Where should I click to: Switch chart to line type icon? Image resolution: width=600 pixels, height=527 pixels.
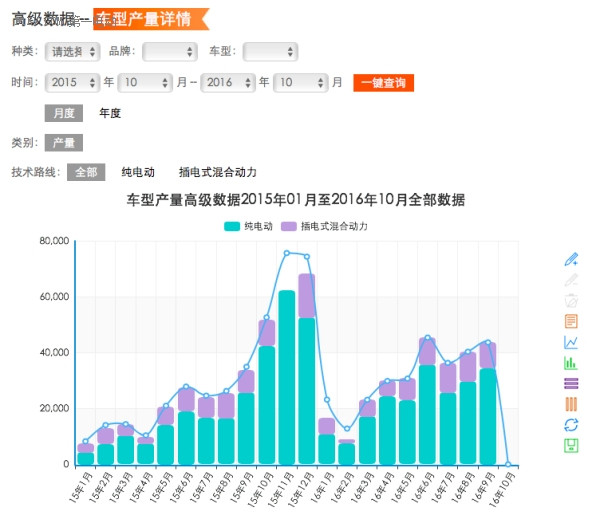571,342
